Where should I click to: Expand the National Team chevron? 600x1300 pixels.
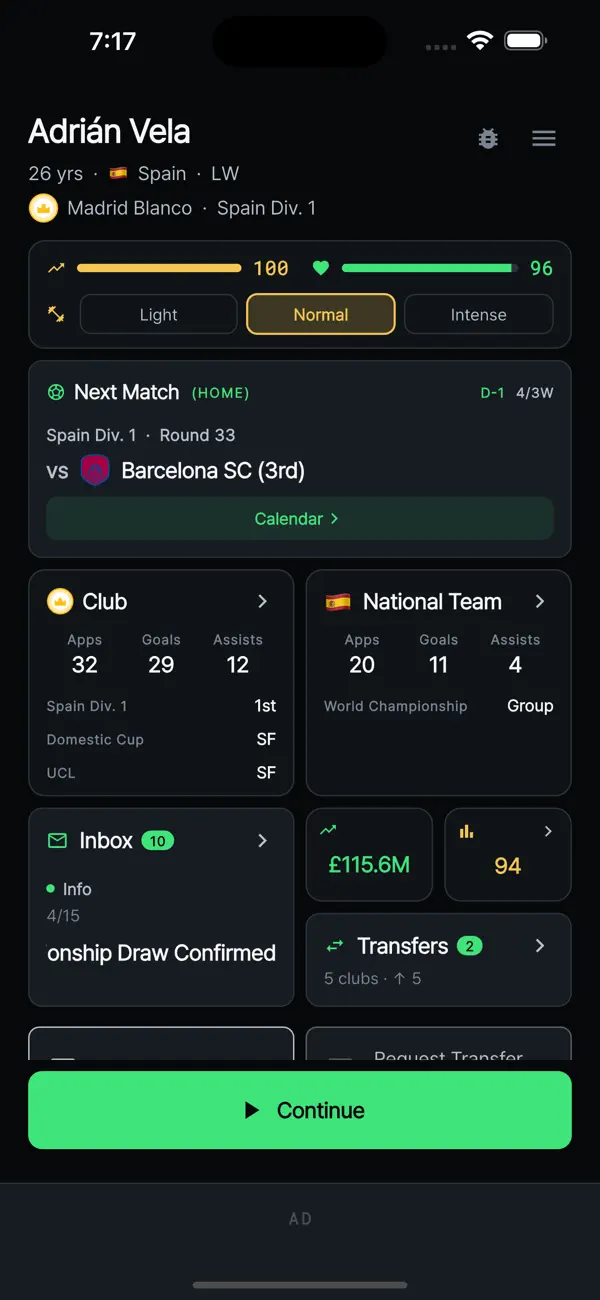click(540, 601)
